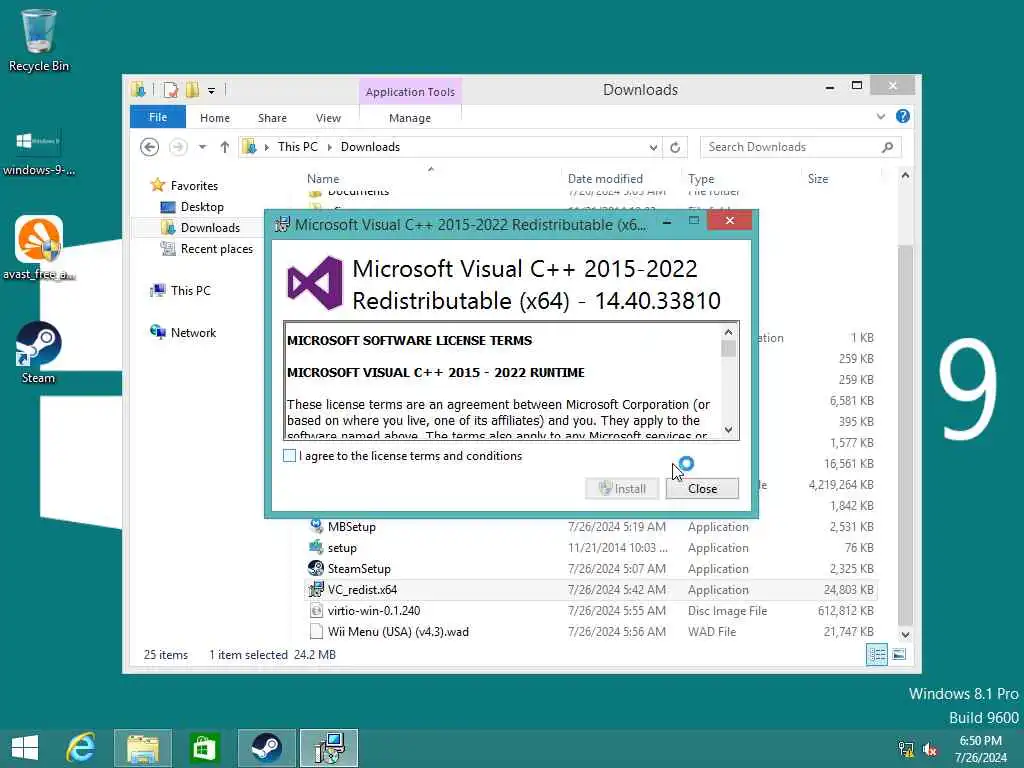The image size is (1024, 768).
Task: Switch to VC++ installer taskbar button
Action: pyautogui.click(x=328, y=748)
